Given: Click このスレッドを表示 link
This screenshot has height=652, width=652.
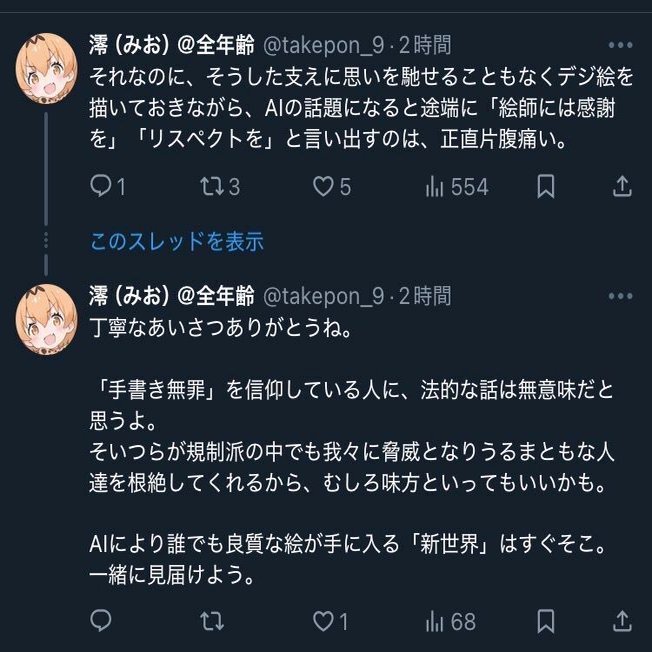Looking at the screenshot, I should click(x=177, y=241).
